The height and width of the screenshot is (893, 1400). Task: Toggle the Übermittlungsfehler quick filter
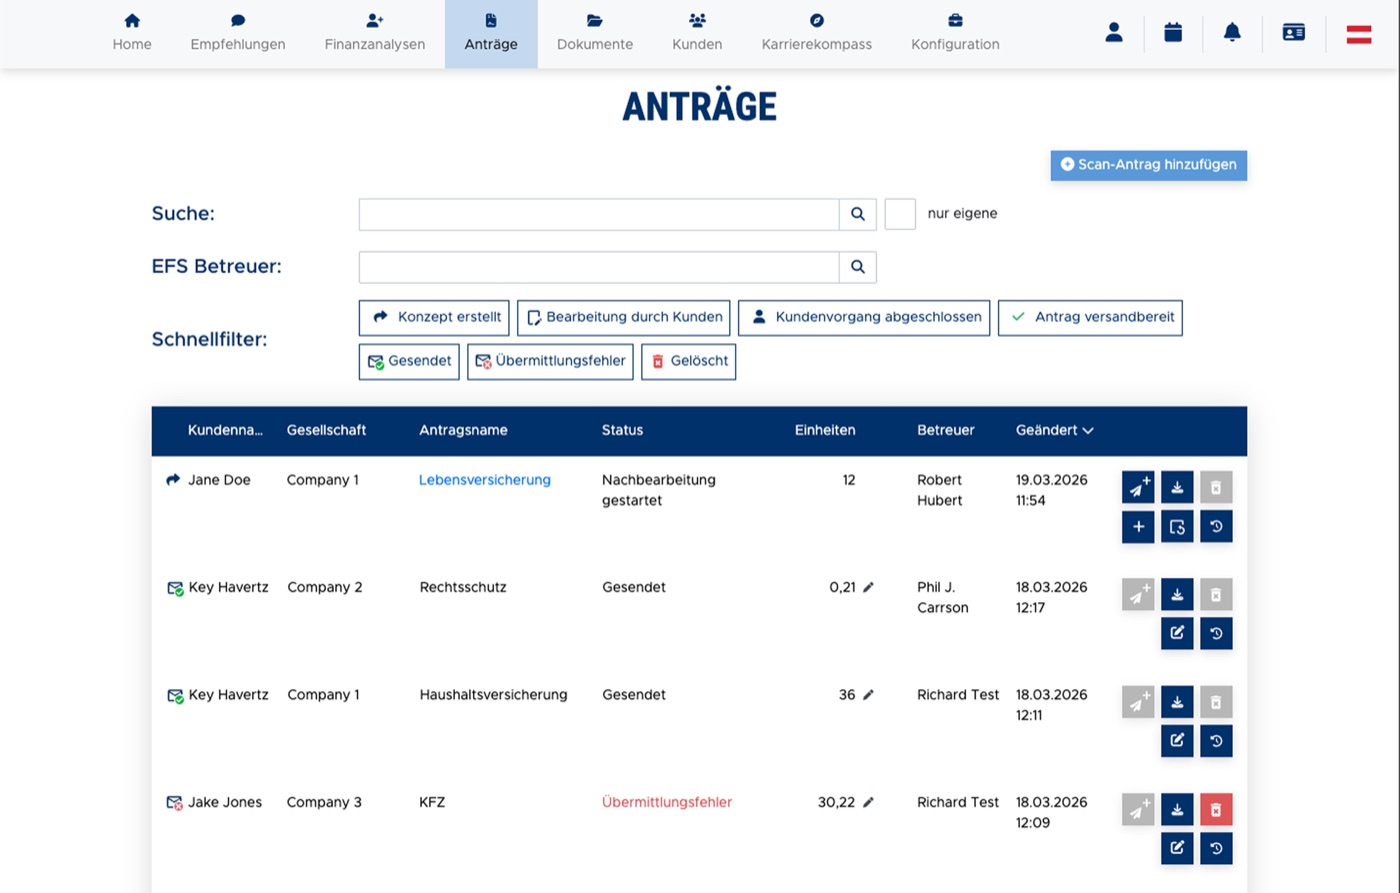(x=550, y=361)
